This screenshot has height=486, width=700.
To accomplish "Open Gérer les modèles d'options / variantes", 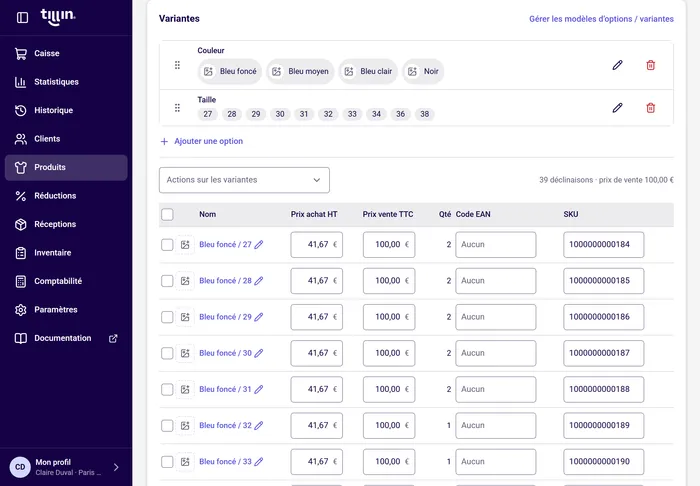I will point(601,19).
